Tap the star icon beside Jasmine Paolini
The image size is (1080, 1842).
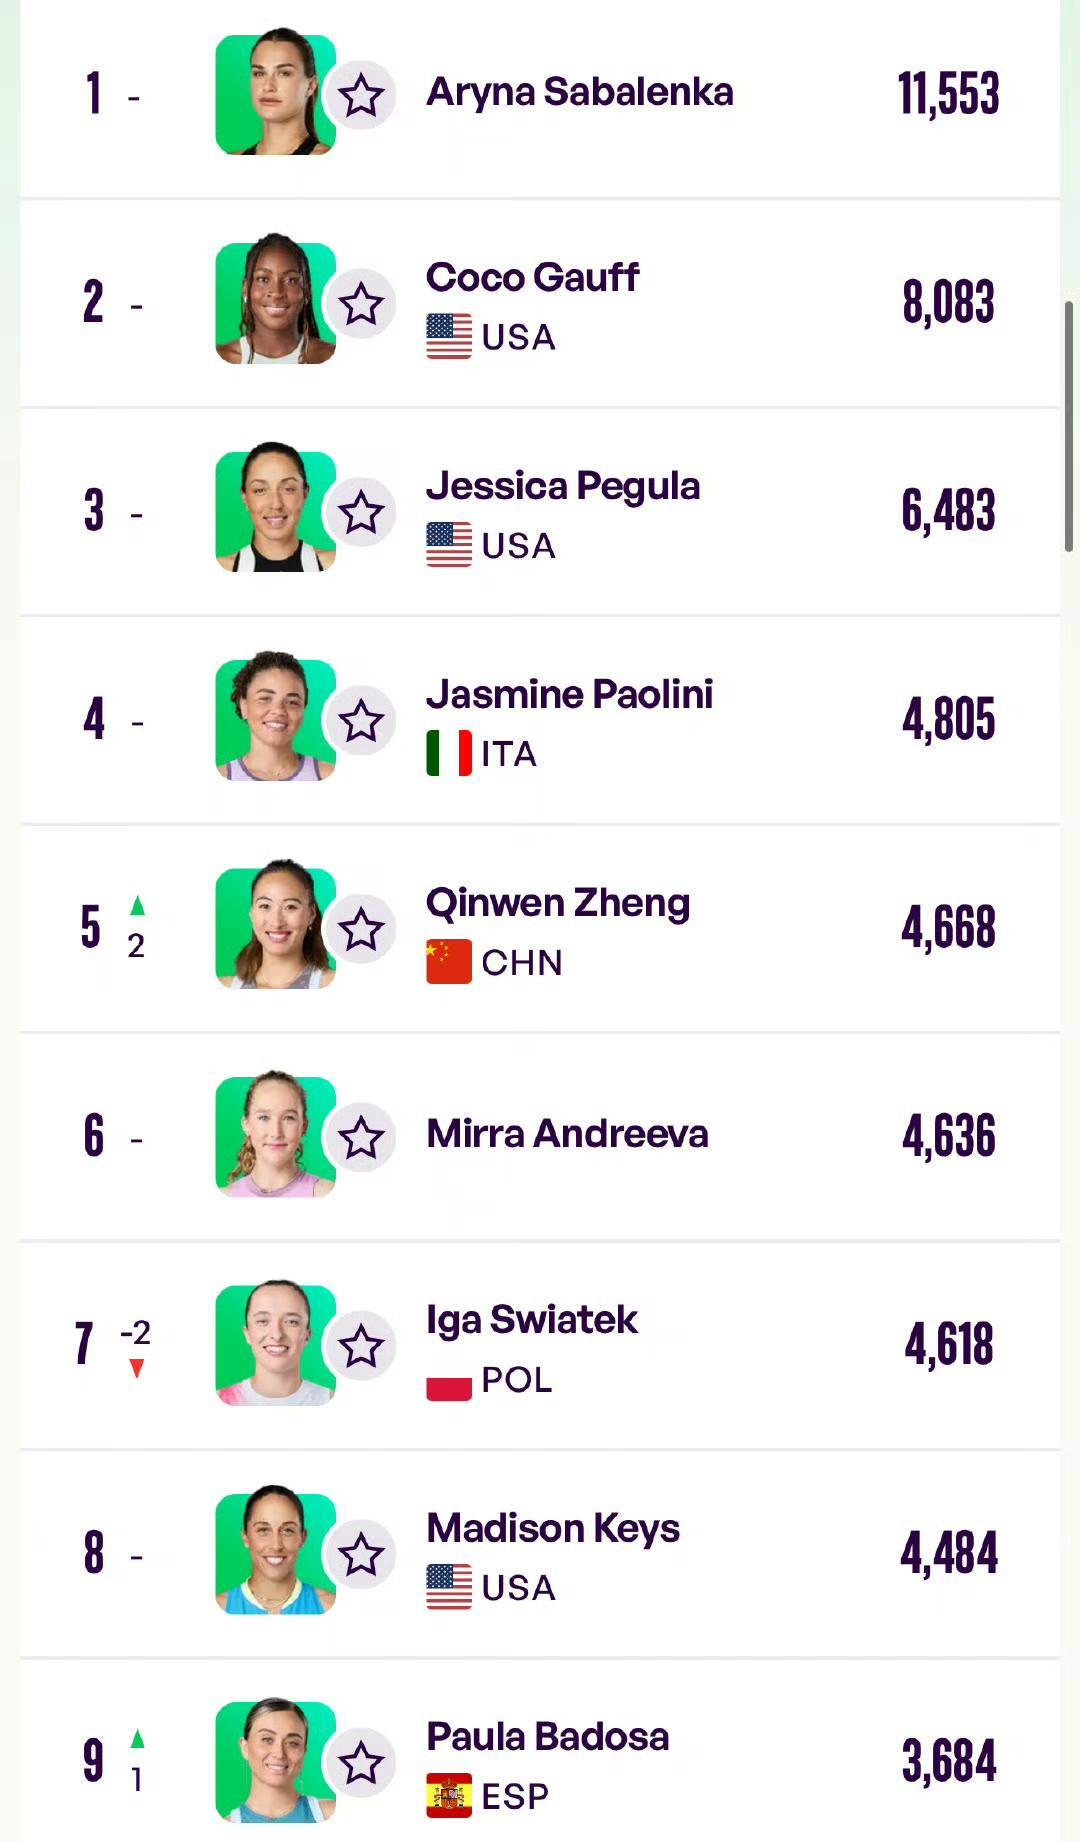pyautogui.click(x=361, y=721)
